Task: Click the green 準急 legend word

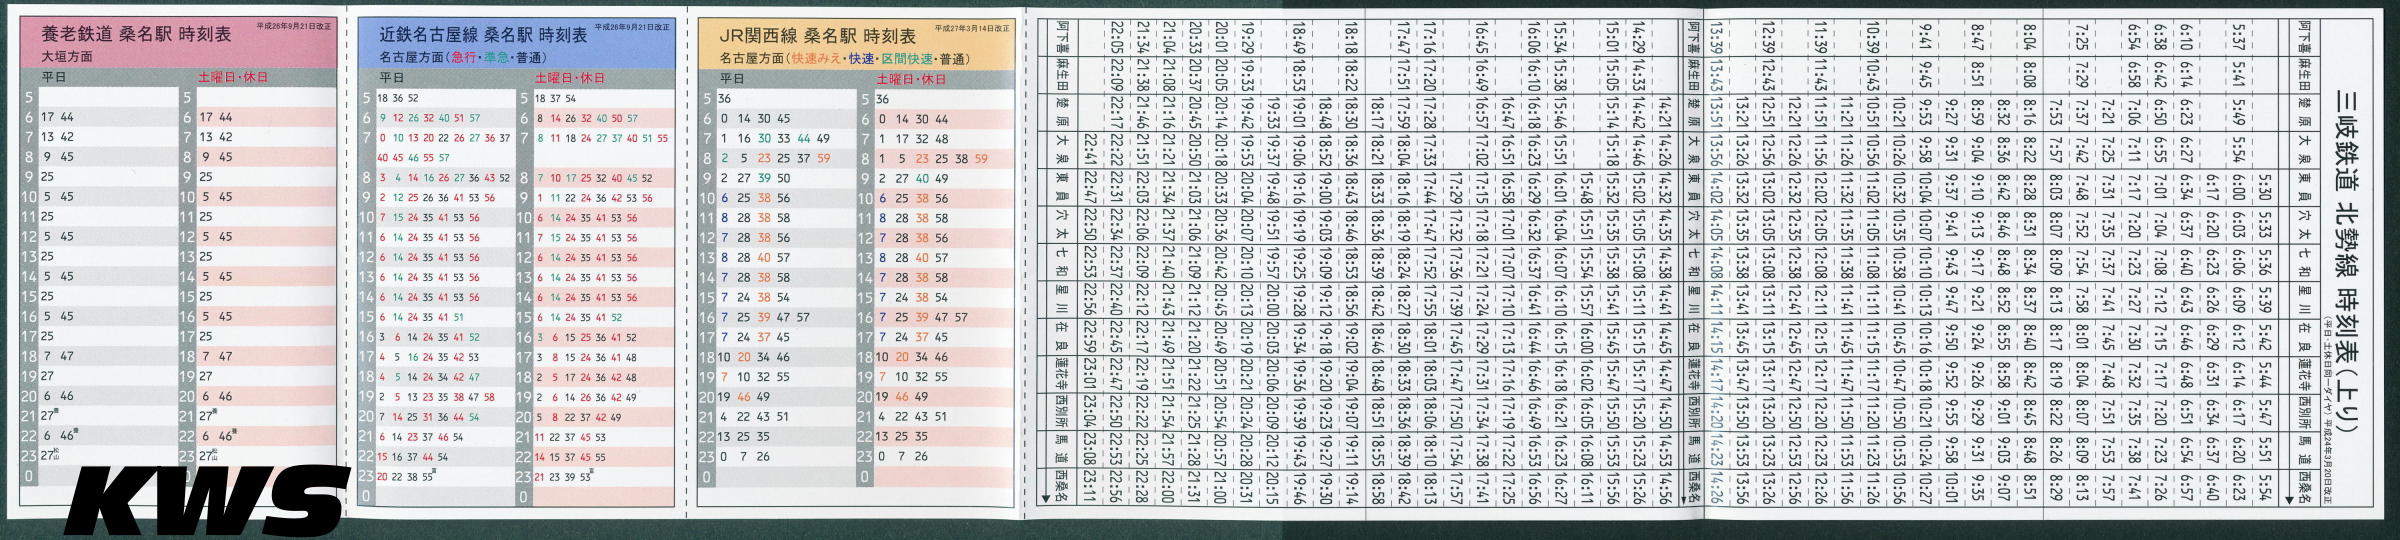Action: click(x=496, y=59)
